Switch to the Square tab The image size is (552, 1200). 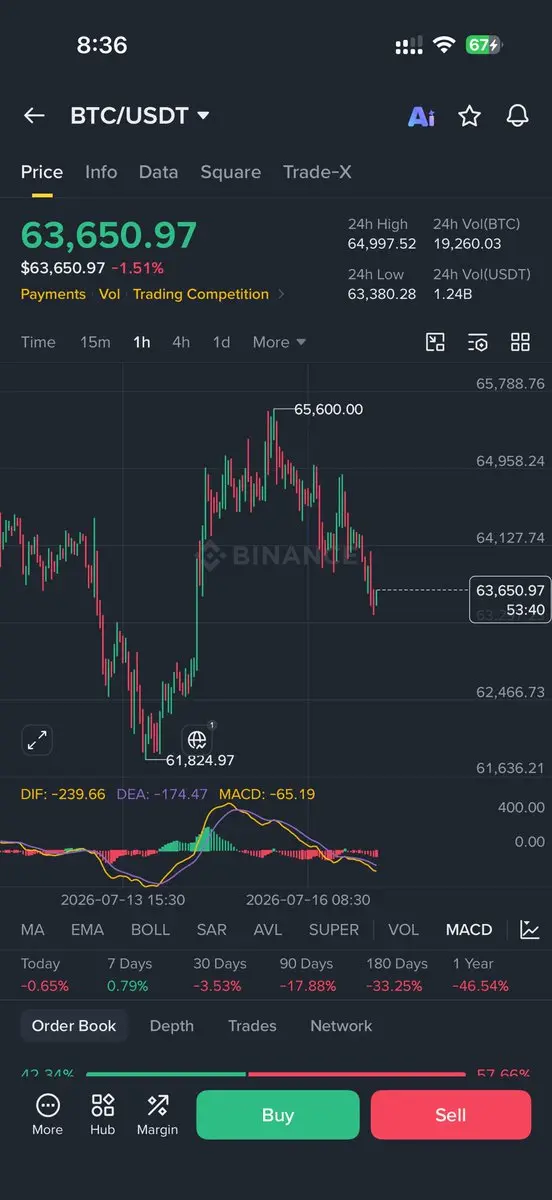coord(231,172)
